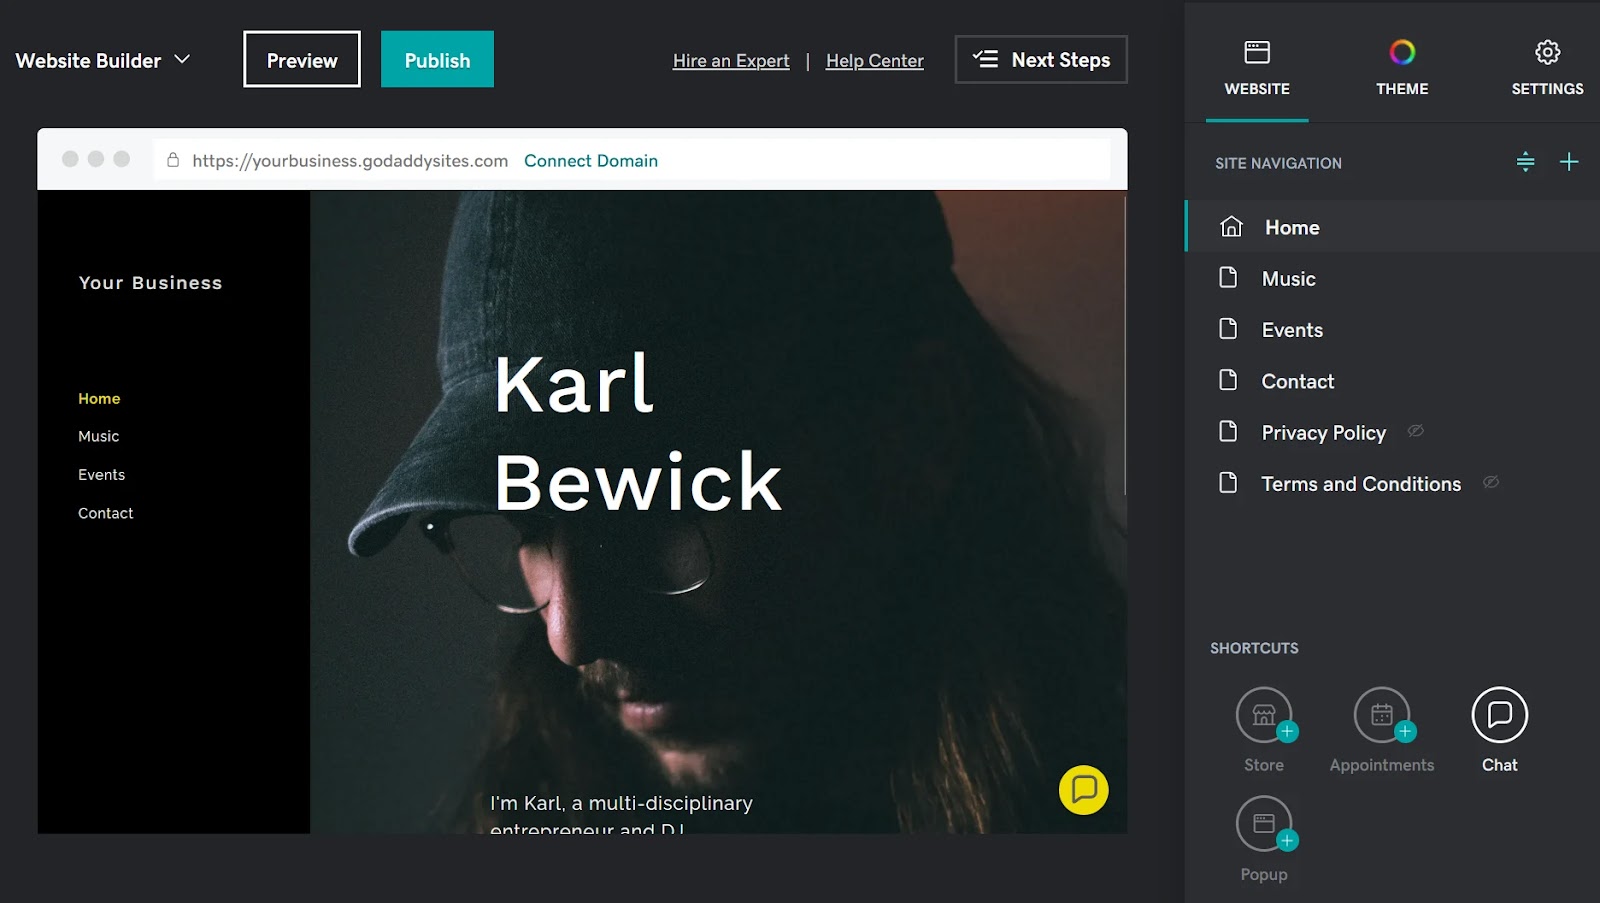Viewport: 1600px width, 903px height.
Task: Open the Hire an Expert link
Action: (x=730, y=60)
